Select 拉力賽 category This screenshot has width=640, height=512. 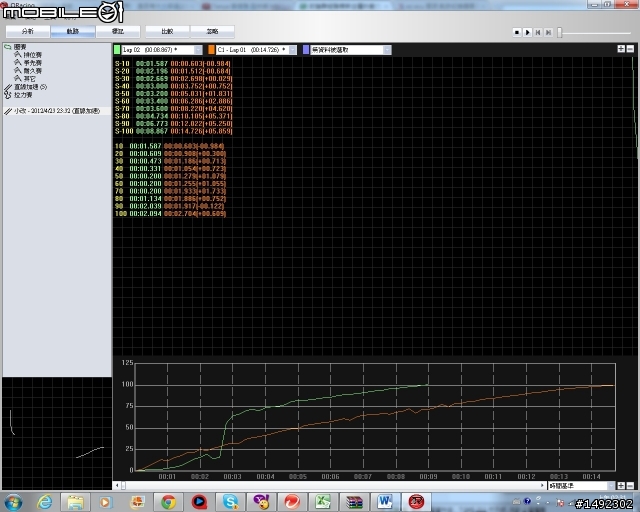pos(23,95)
